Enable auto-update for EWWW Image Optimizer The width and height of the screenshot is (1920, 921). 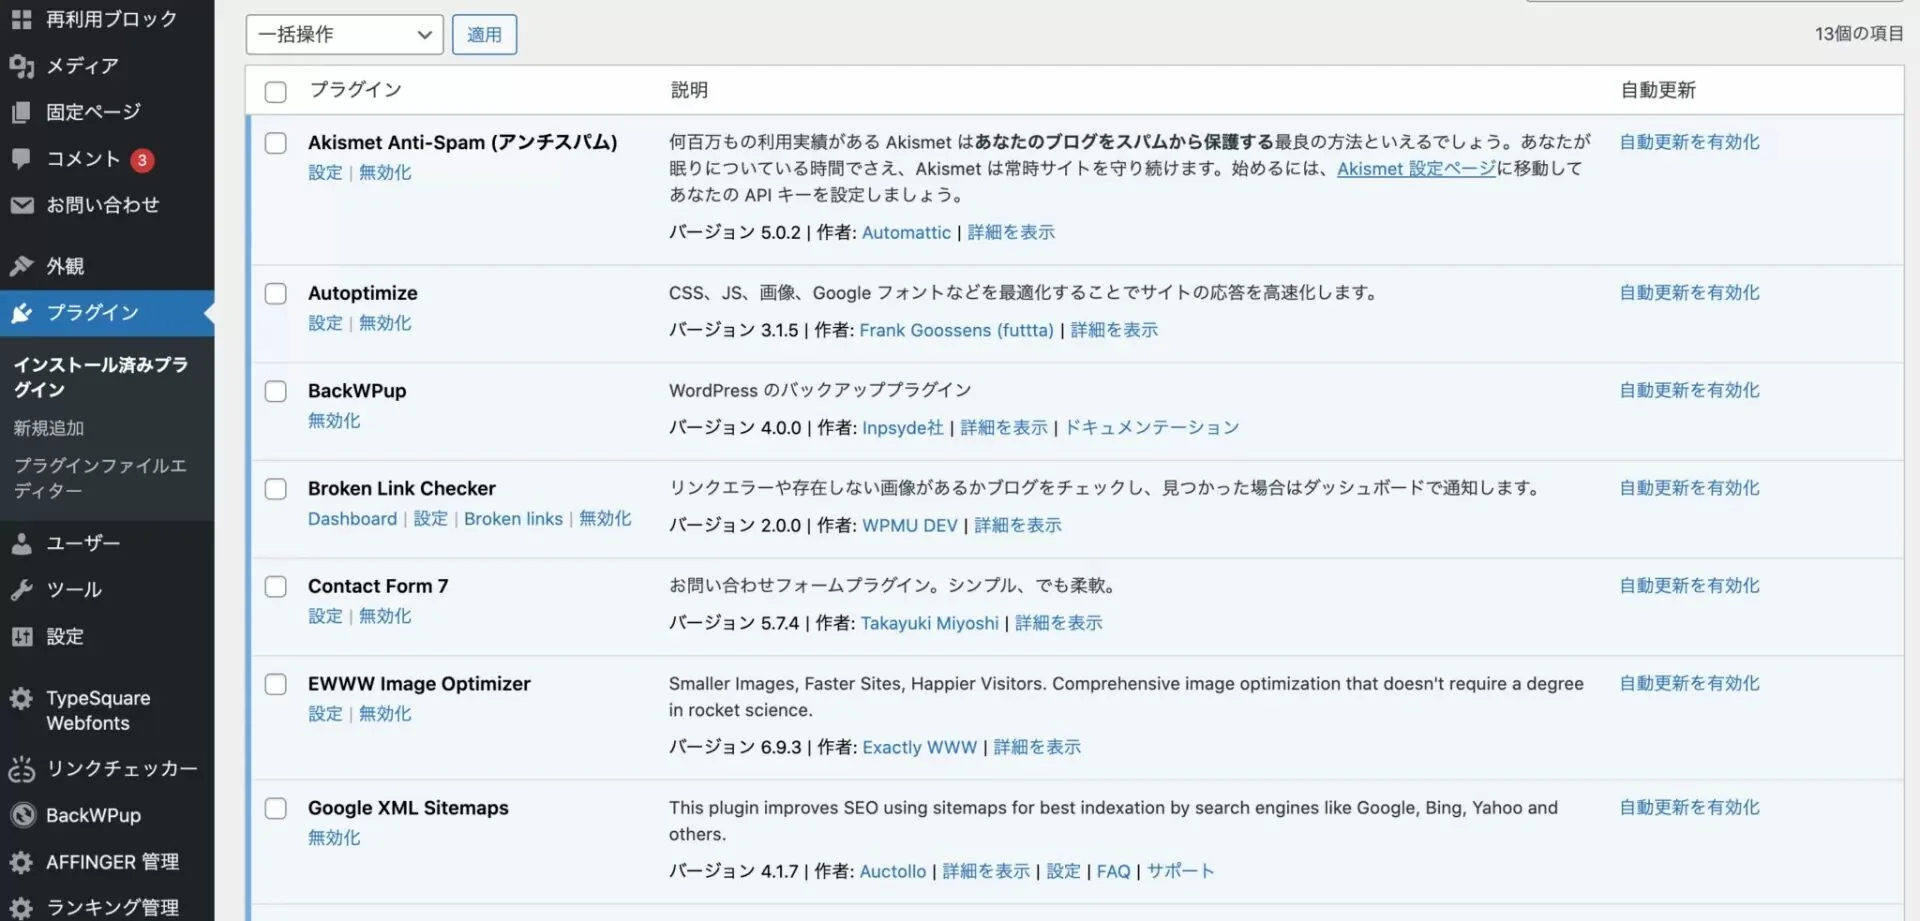coord(1689,683)
